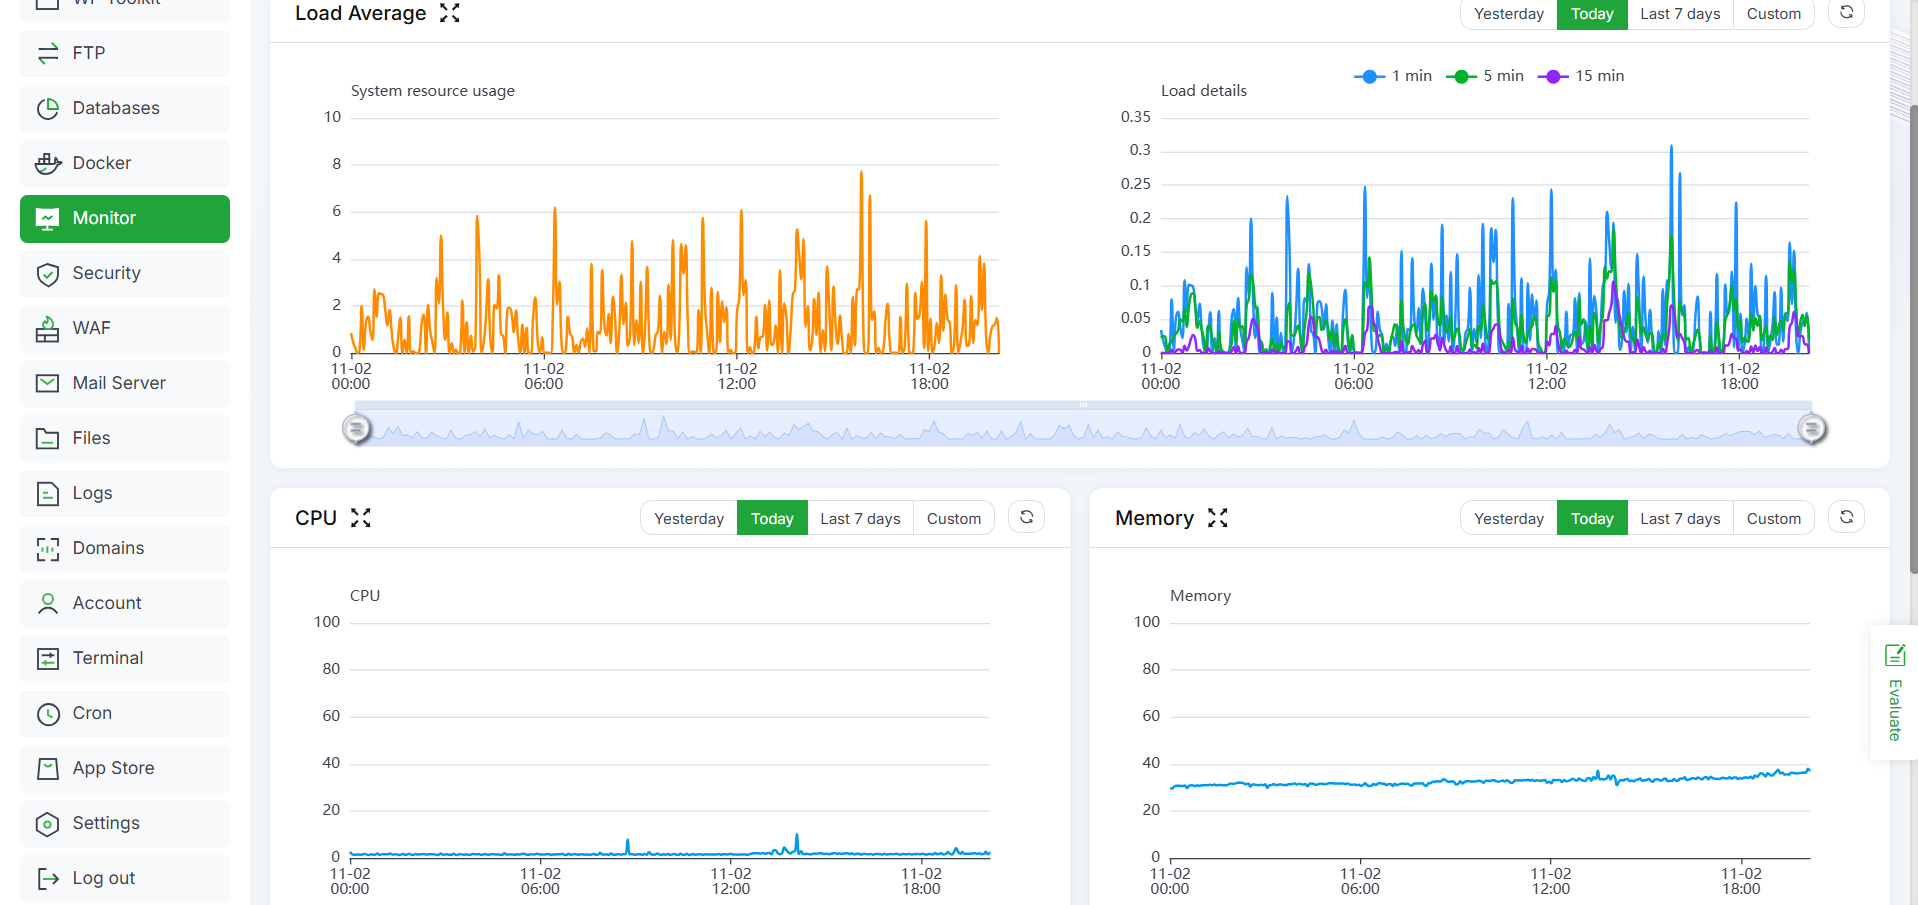Open Terminal menu item
The width and height of the screenshot is (1918, 905).
pyautogui.click(x=125, y=658)
